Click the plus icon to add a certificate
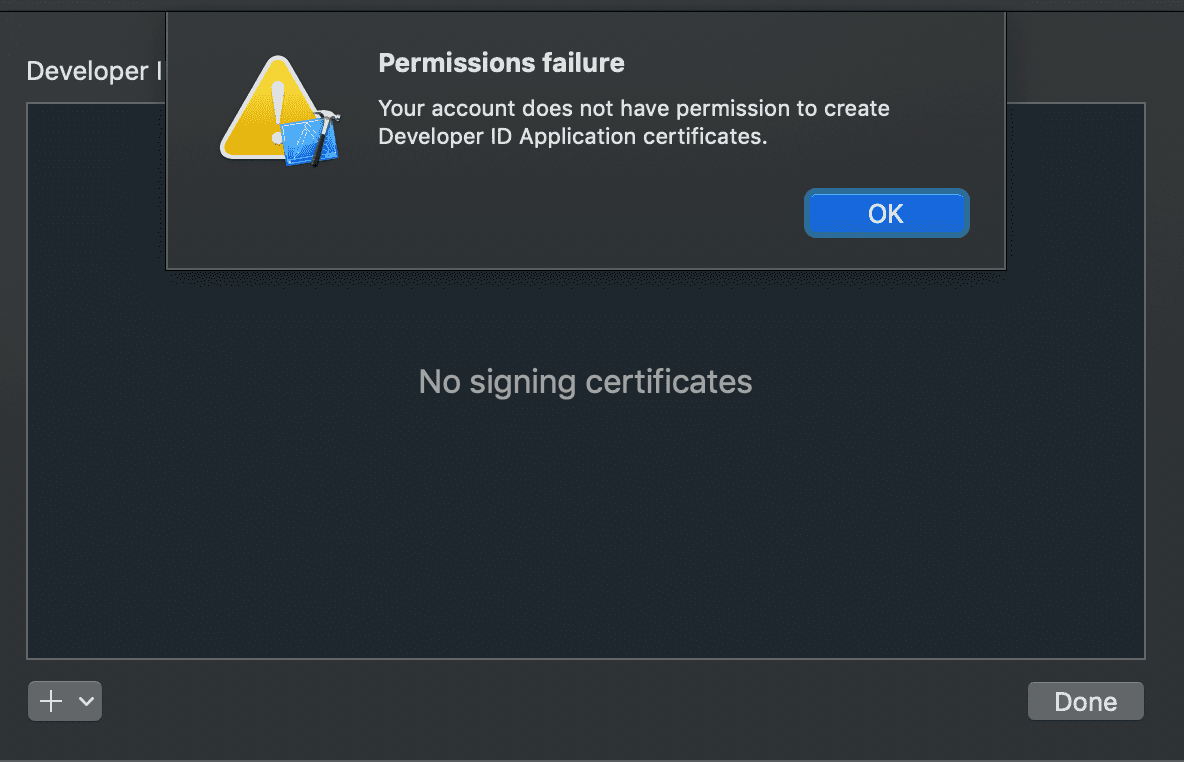Screen dimensions: 1184x762 pos(50,701)
